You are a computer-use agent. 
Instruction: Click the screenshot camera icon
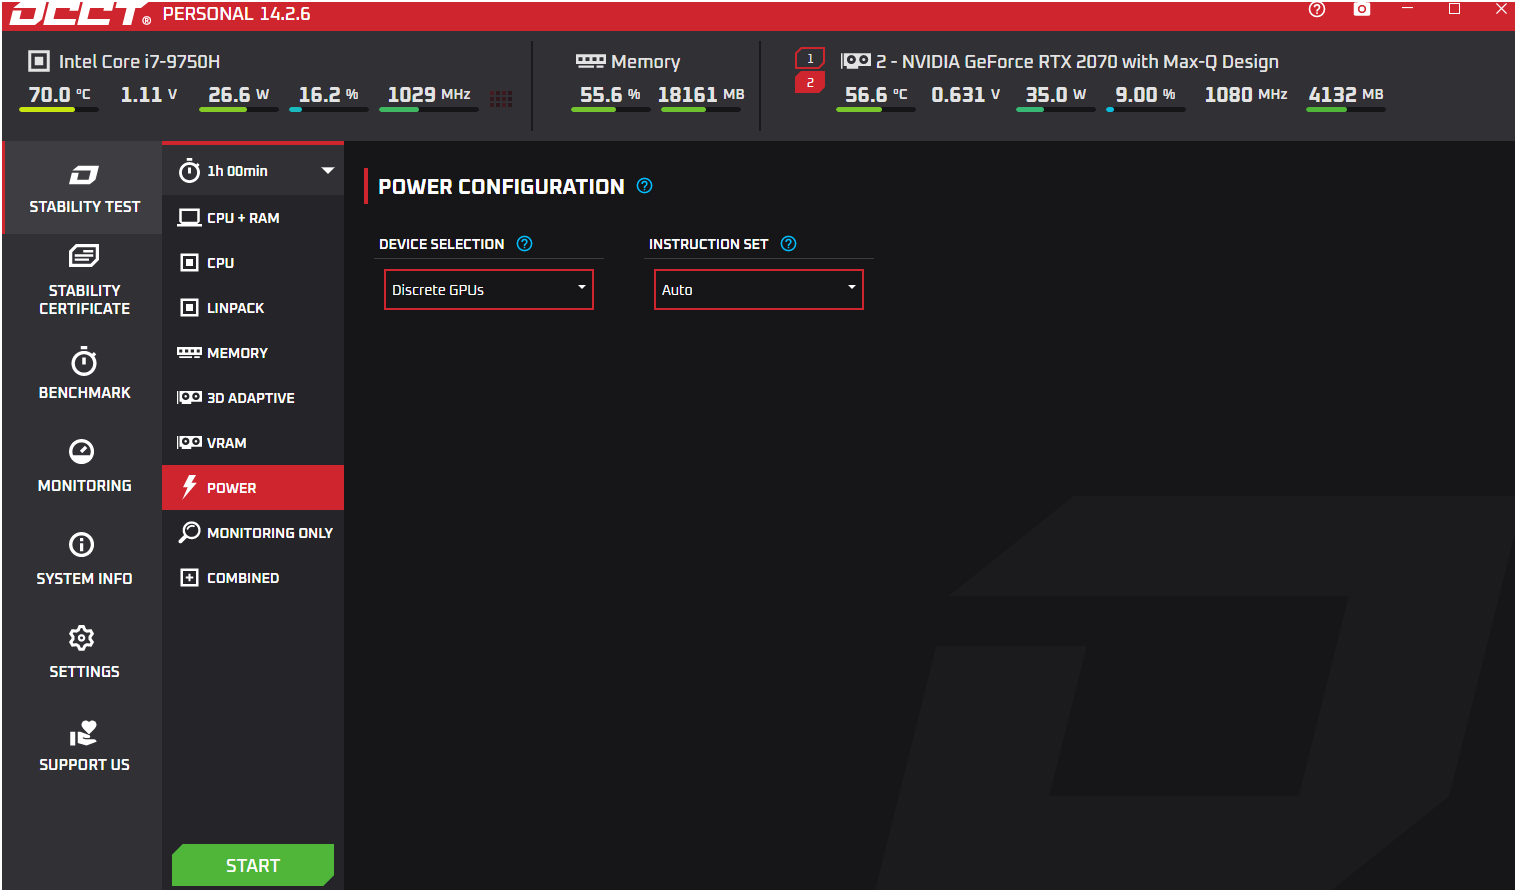tap(1362, 9)
